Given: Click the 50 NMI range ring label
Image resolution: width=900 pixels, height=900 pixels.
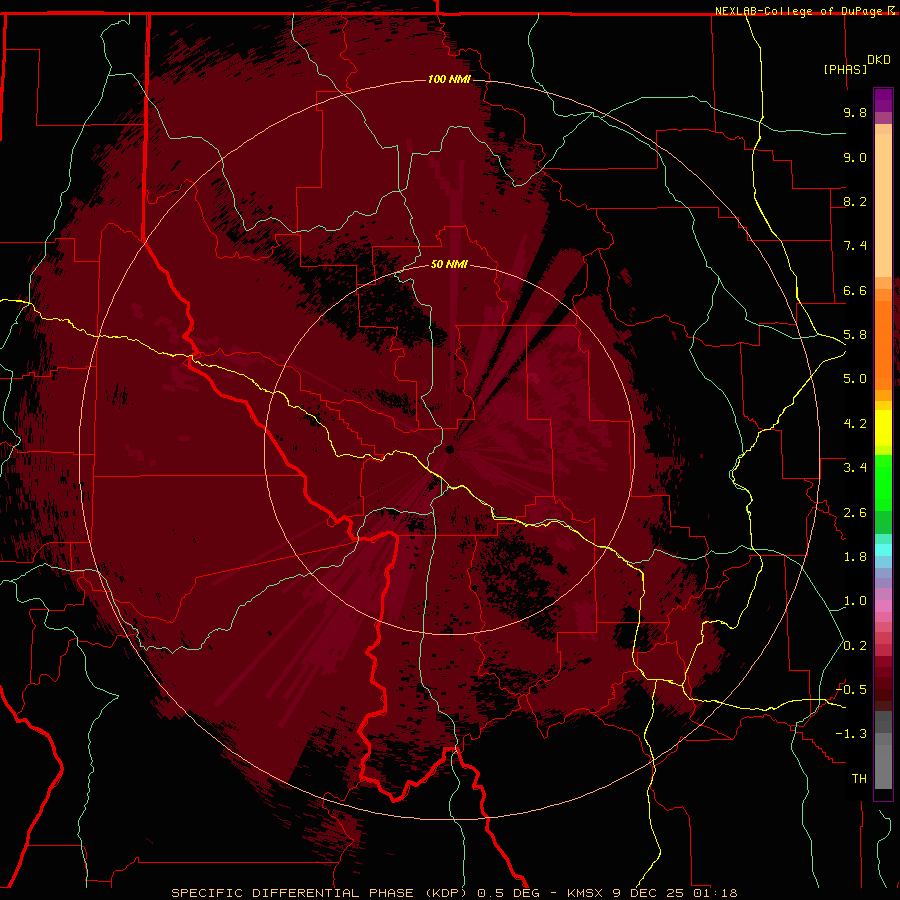Looking at the screenshot, I should click(x=449, y=264).
